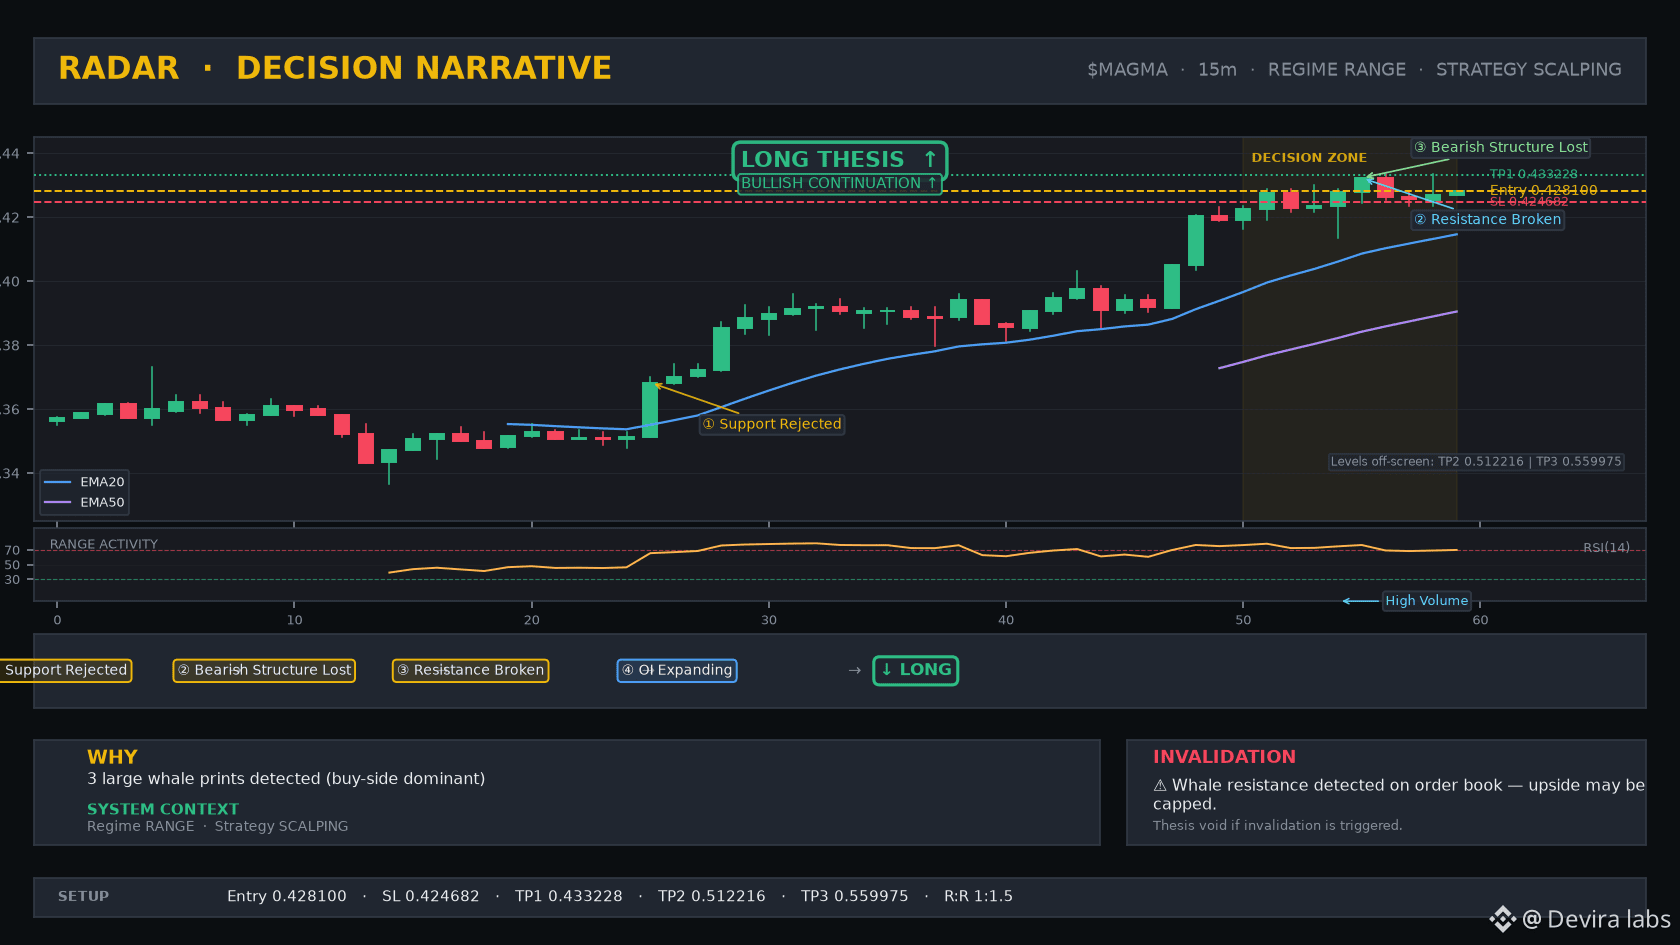
Task: Click the 30 tick on the x-axis
Action: pos(769,620)
